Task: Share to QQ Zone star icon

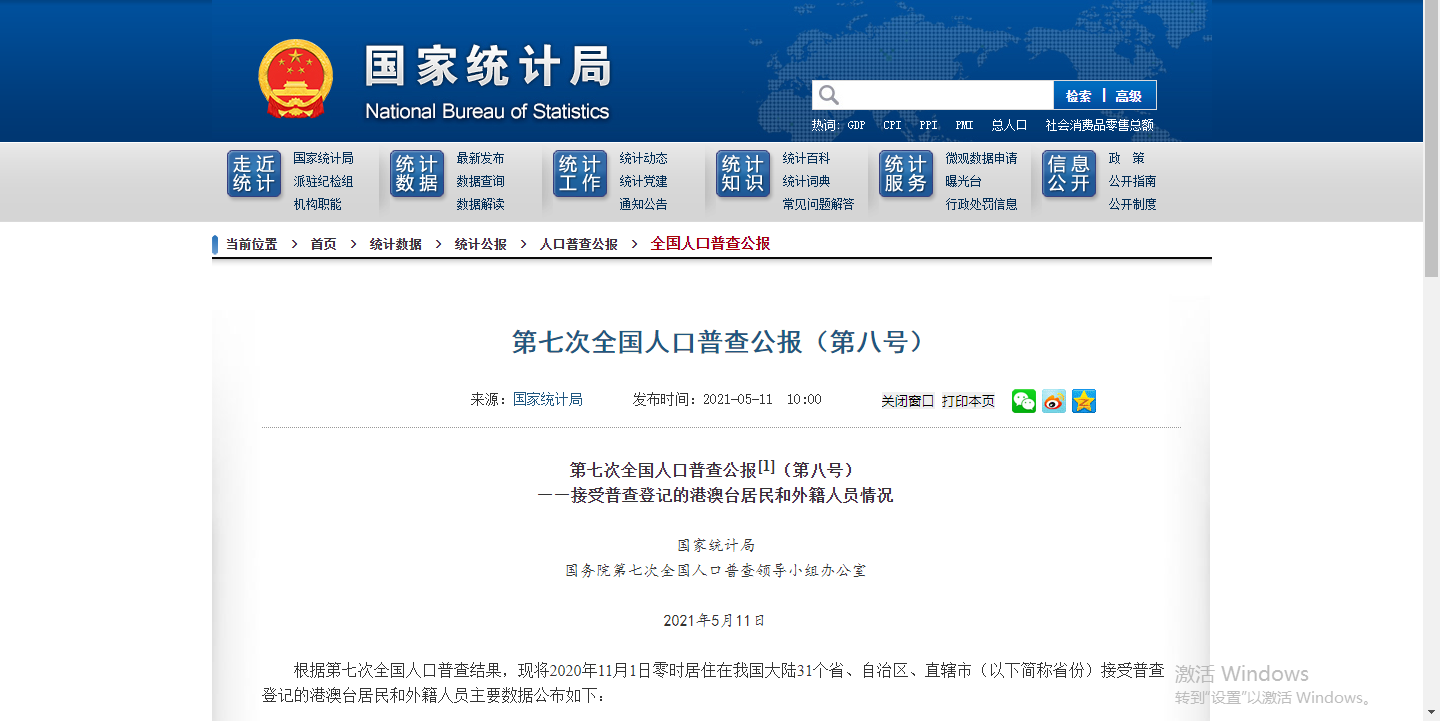Action: pyautogui.click(x=1084, y=401)
